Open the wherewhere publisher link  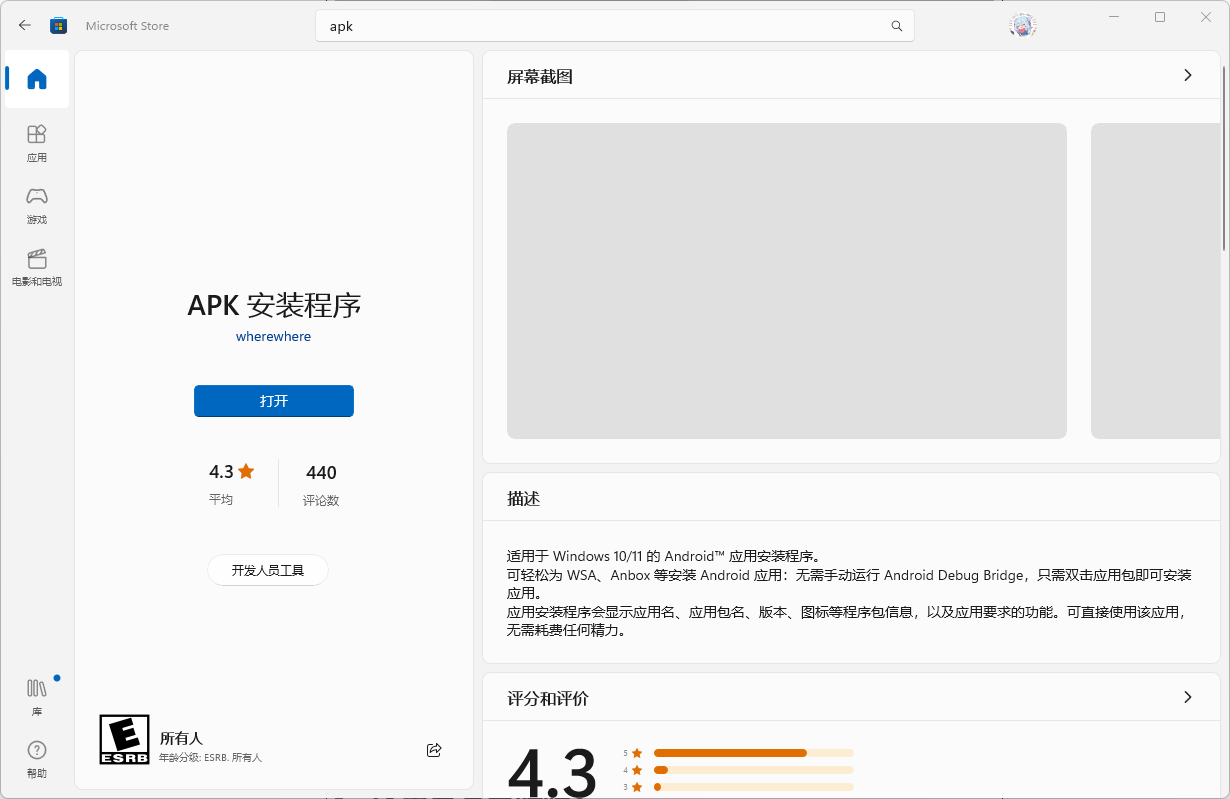(x=273, y=337)
